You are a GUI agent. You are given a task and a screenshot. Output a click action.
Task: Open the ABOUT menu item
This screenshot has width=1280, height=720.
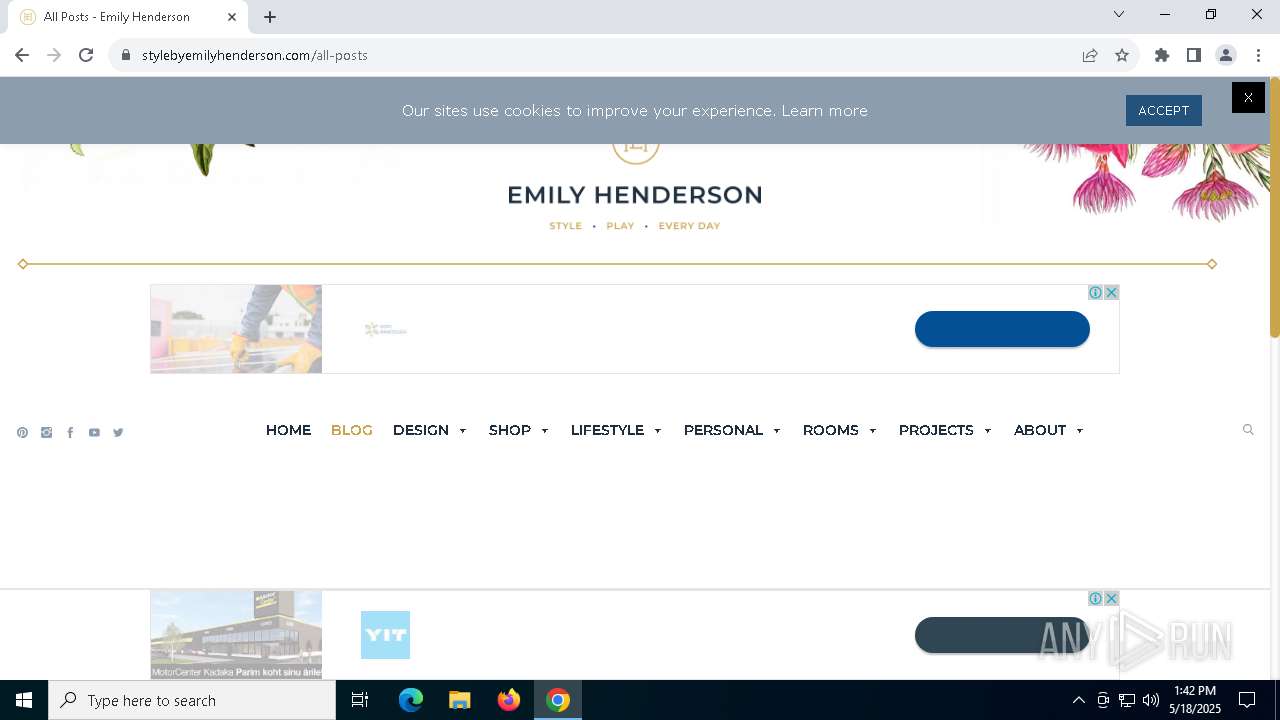[x=1040, y=430]
